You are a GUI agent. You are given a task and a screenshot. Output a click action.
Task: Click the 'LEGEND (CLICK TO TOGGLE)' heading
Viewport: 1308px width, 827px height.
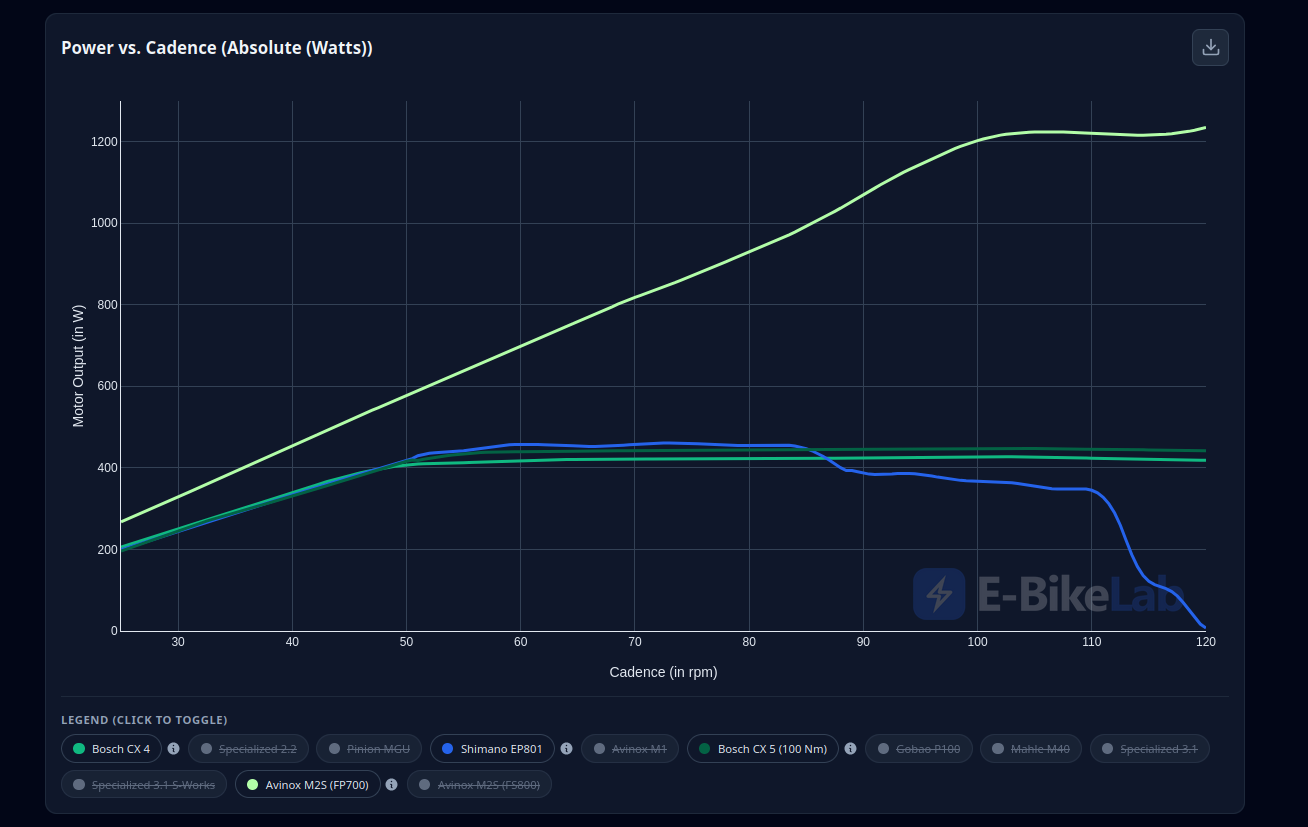coord(144,720)
